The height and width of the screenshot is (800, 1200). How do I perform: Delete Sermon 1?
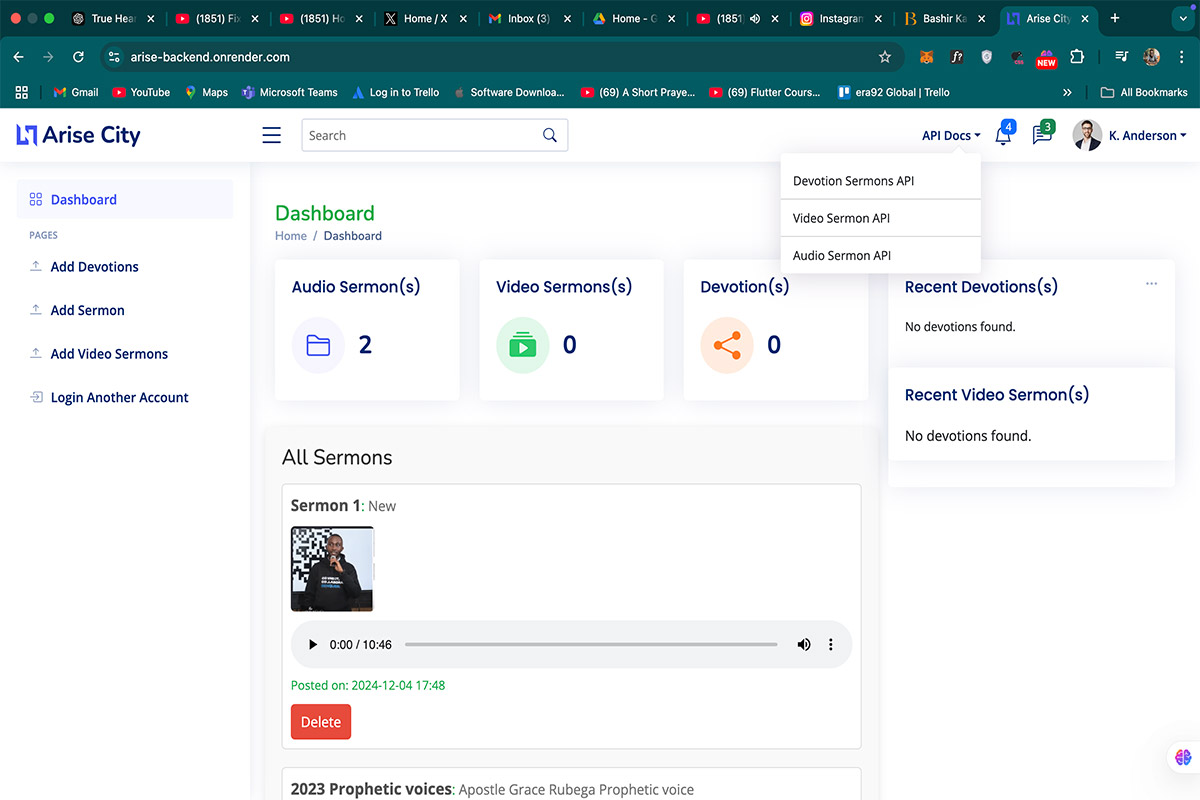(320, 722)
